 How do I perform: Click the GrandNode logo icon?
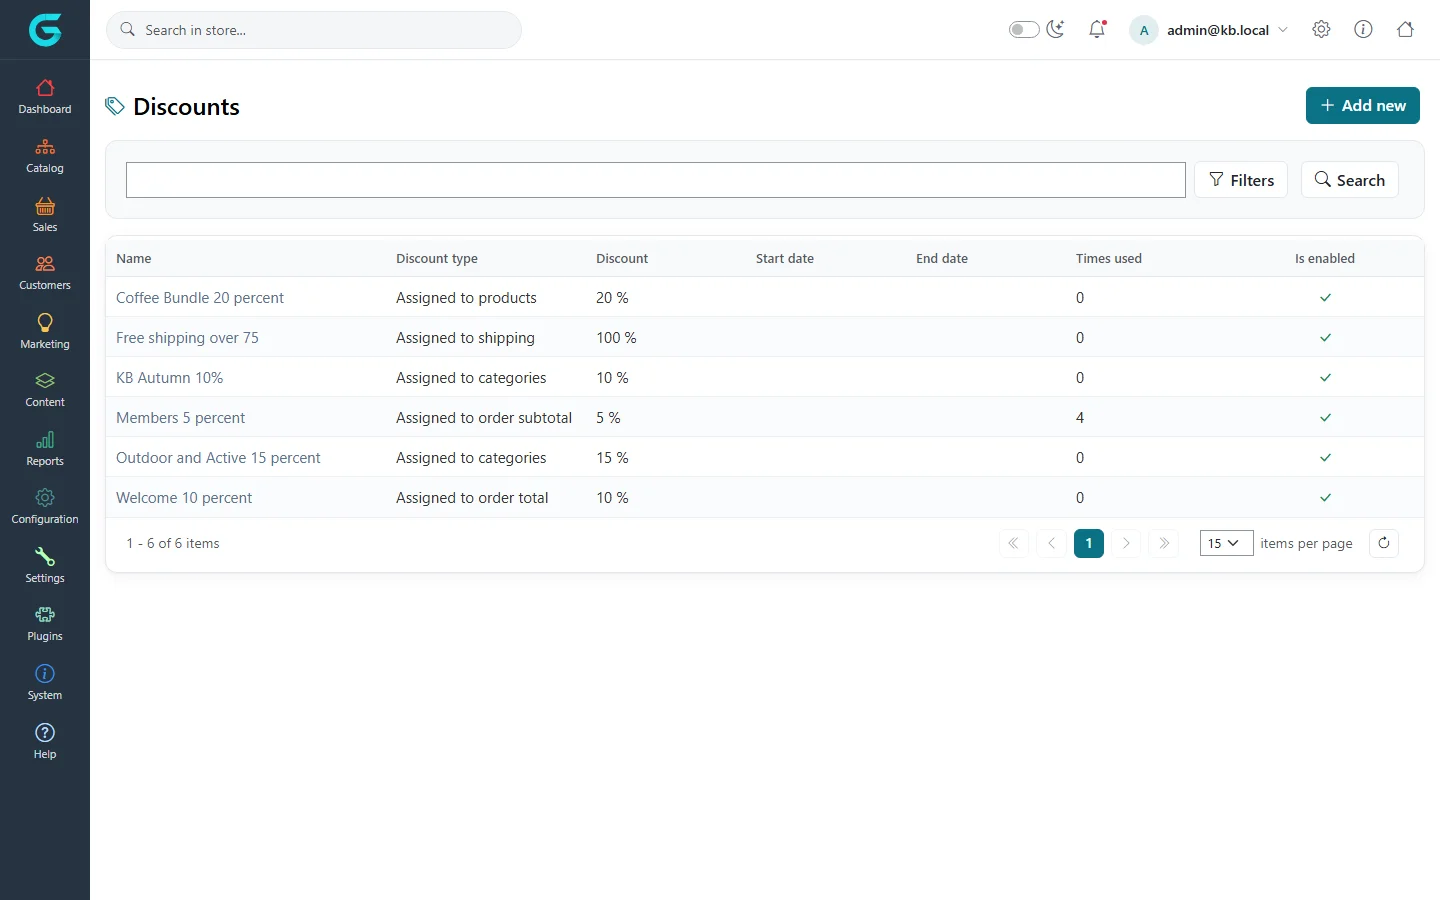[45, 30]
